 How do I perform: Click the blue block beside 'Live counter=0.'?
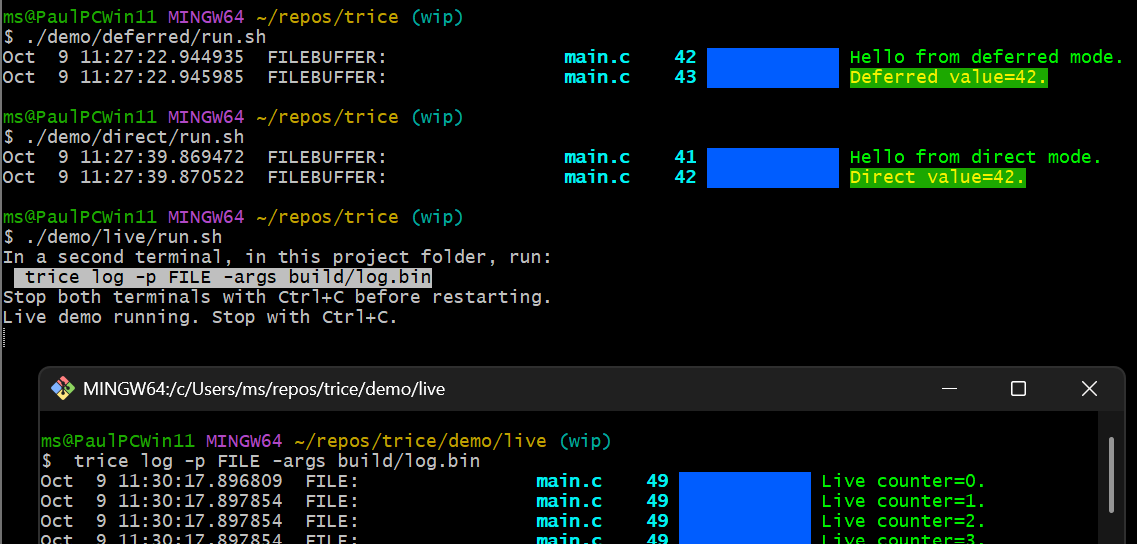click(x=745, y=482)
